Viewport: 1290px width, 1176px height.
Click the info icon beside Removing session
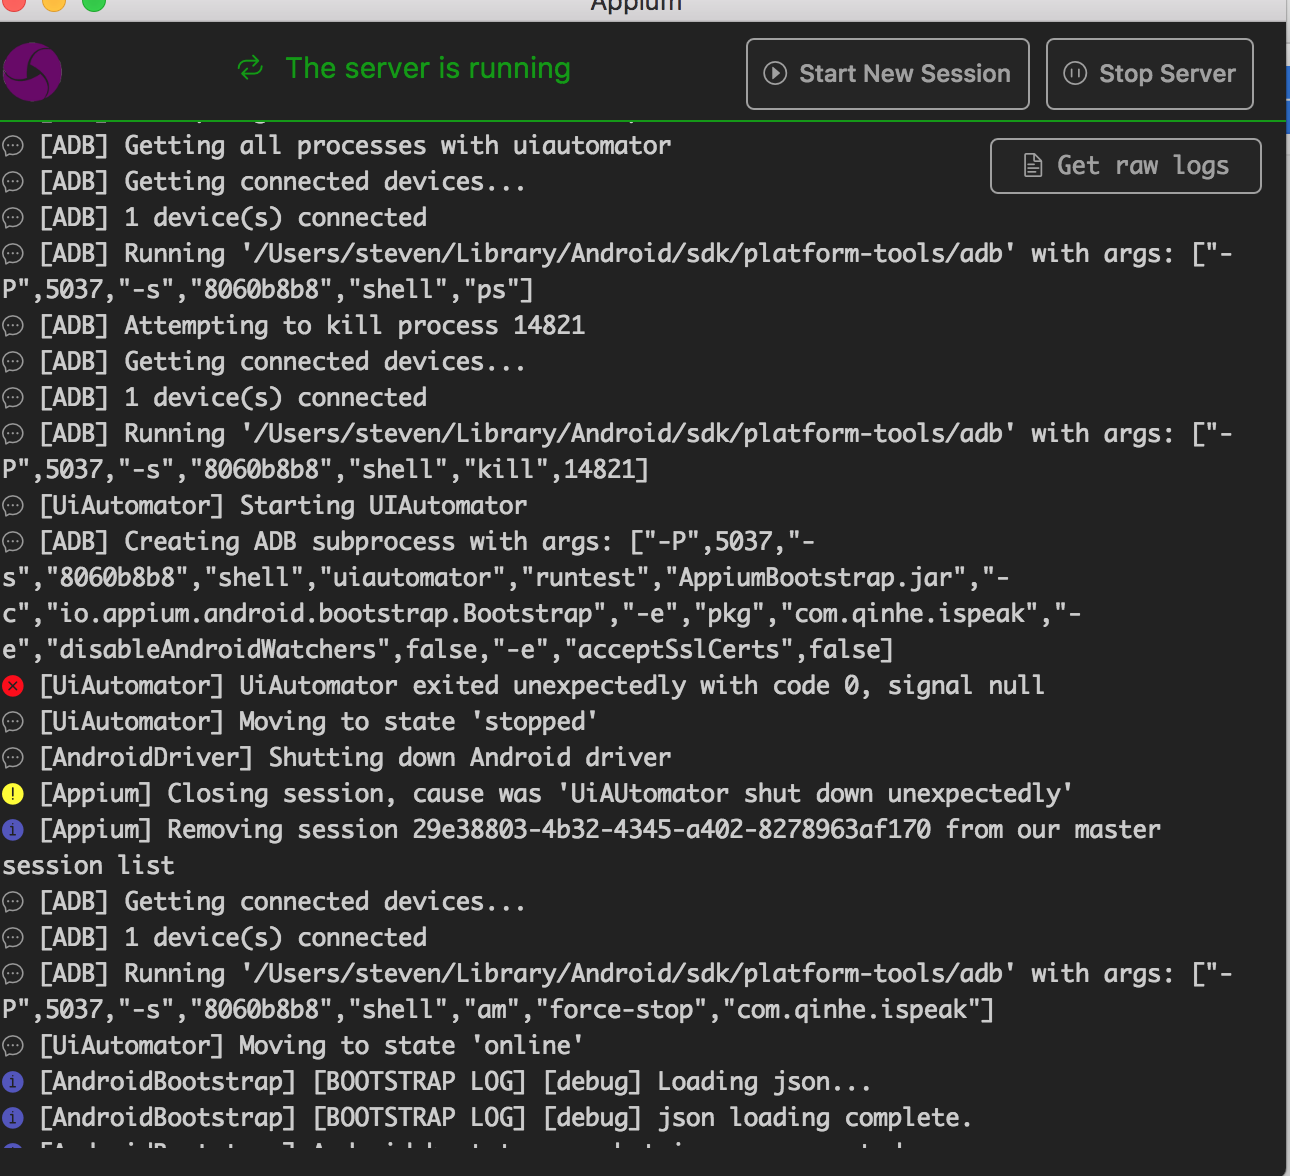coord(13,830)
